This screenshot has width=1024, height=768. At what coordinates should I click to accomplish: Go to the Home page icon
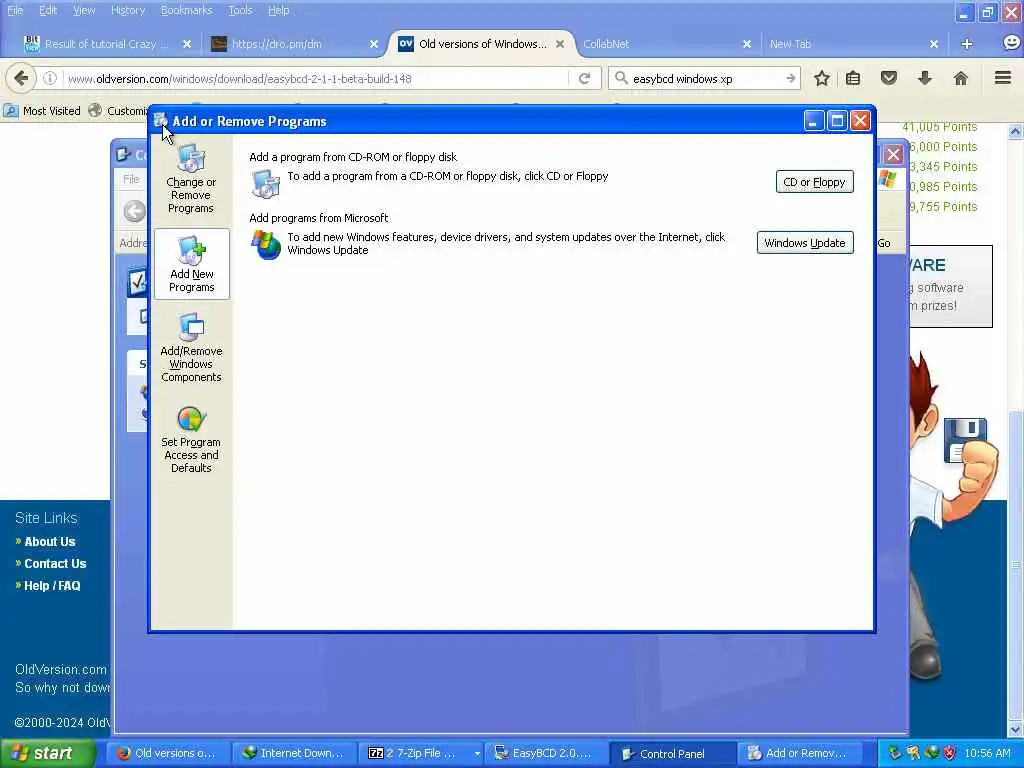(x=961, y=79)
